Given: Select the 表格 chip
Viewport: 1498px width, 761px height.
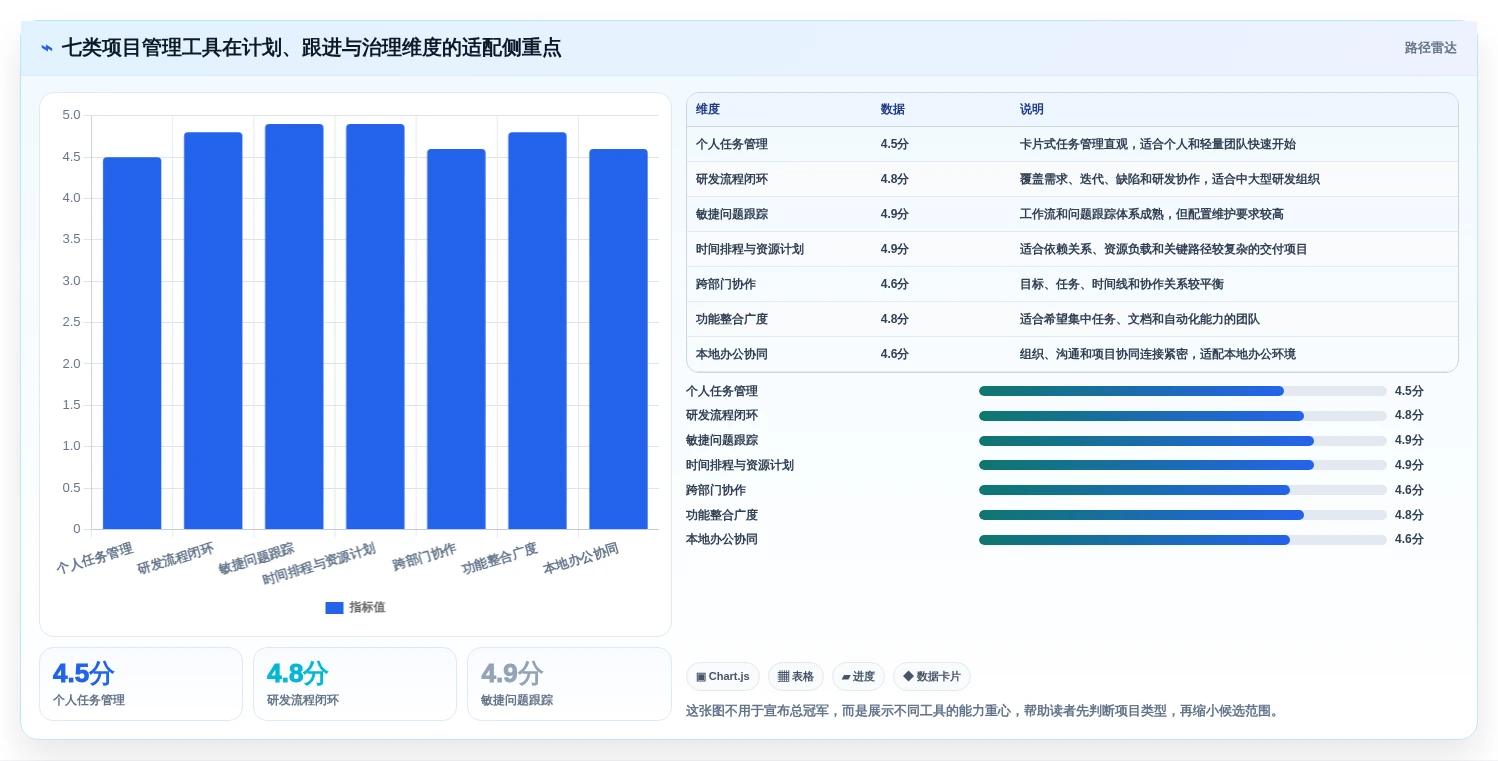Looking at the screenshot, I should click(796, 677).
